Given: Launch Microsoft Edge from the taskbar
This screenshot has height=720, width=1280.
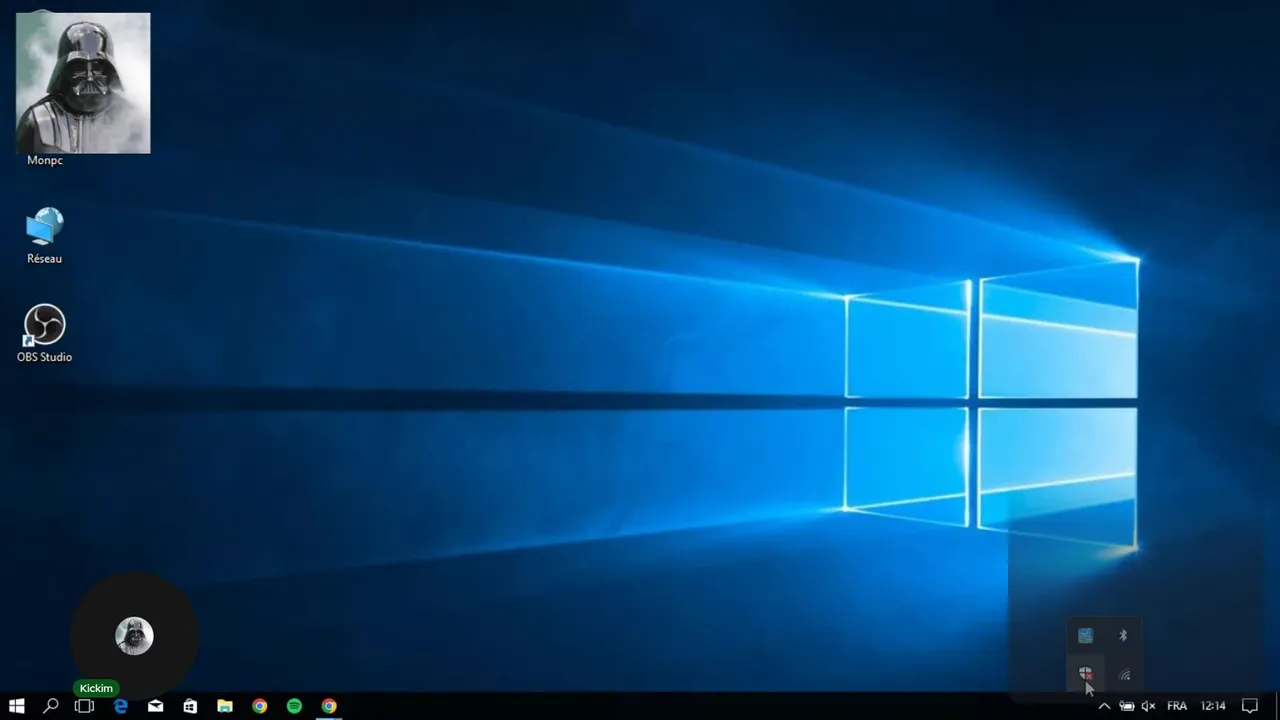Looking at the screenshot, I should coord(121,706).
